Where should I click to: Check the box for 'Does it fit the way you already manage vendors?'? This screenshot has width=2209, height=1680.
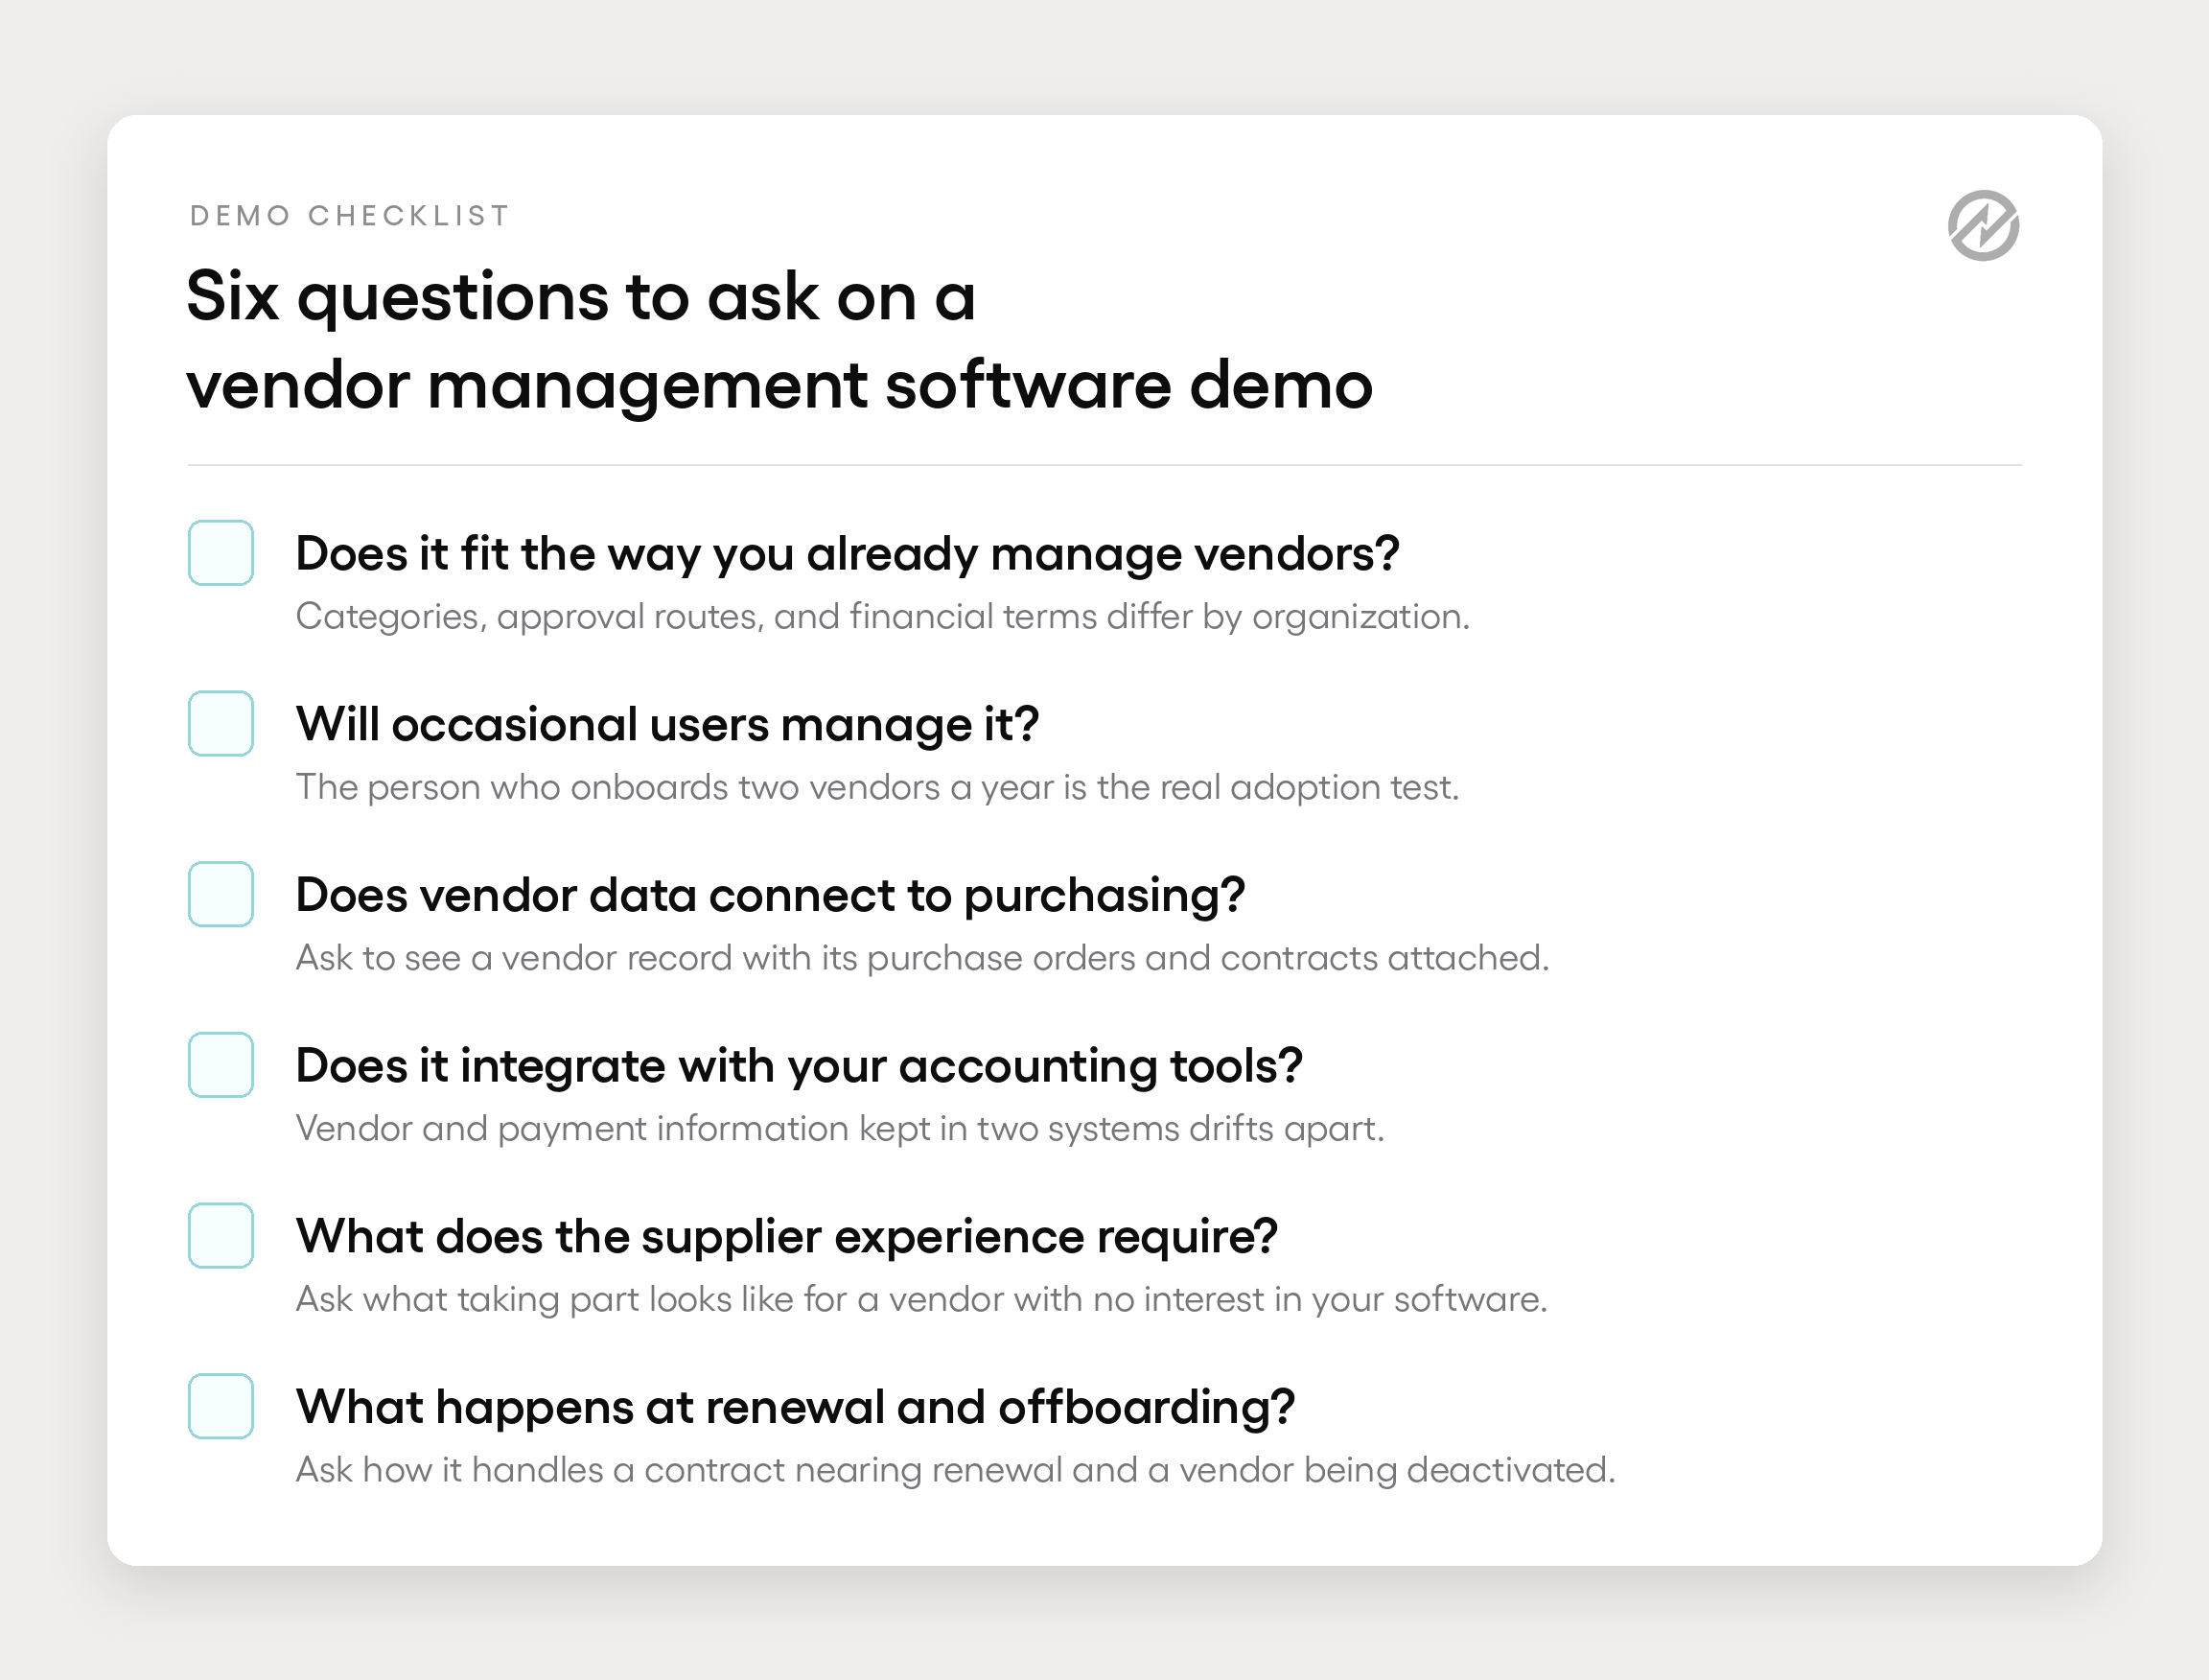click(221, 553)
